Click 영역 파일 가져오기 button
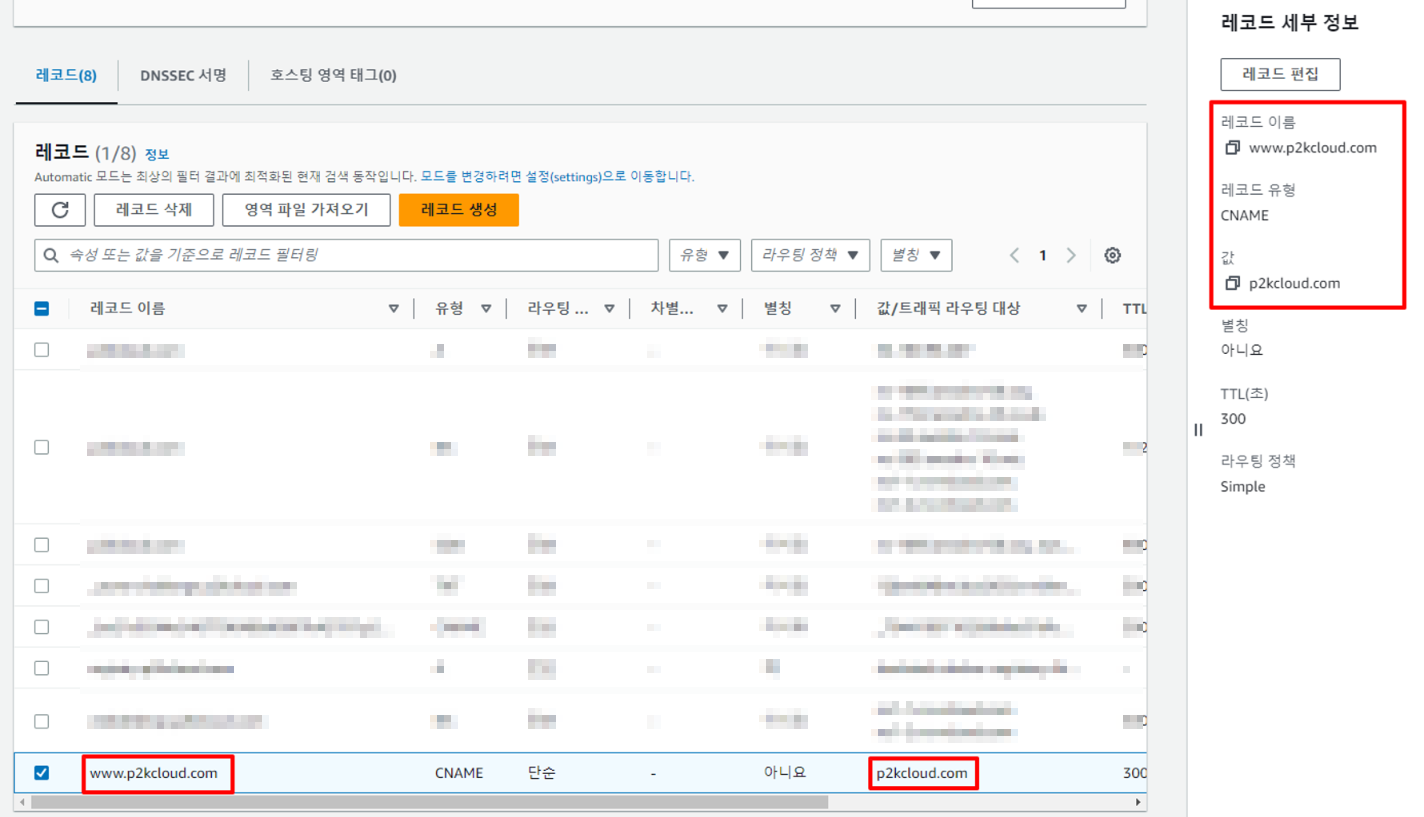 pos(306,210)
